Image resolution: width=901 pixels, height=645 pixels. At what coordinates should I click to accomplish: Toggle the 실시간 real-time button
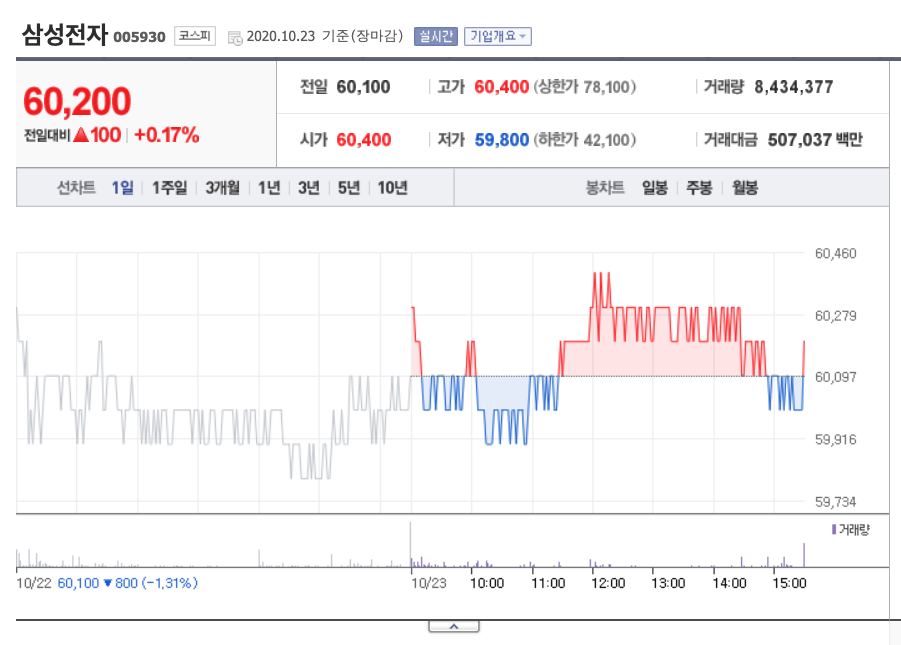pos(436,36)
